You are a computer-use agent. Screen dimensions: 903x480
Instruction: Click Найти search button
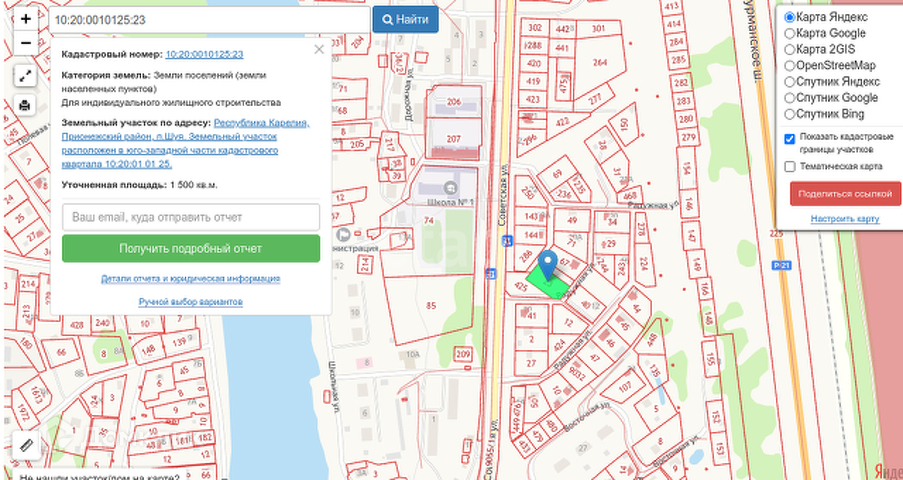tap(405, 20)
